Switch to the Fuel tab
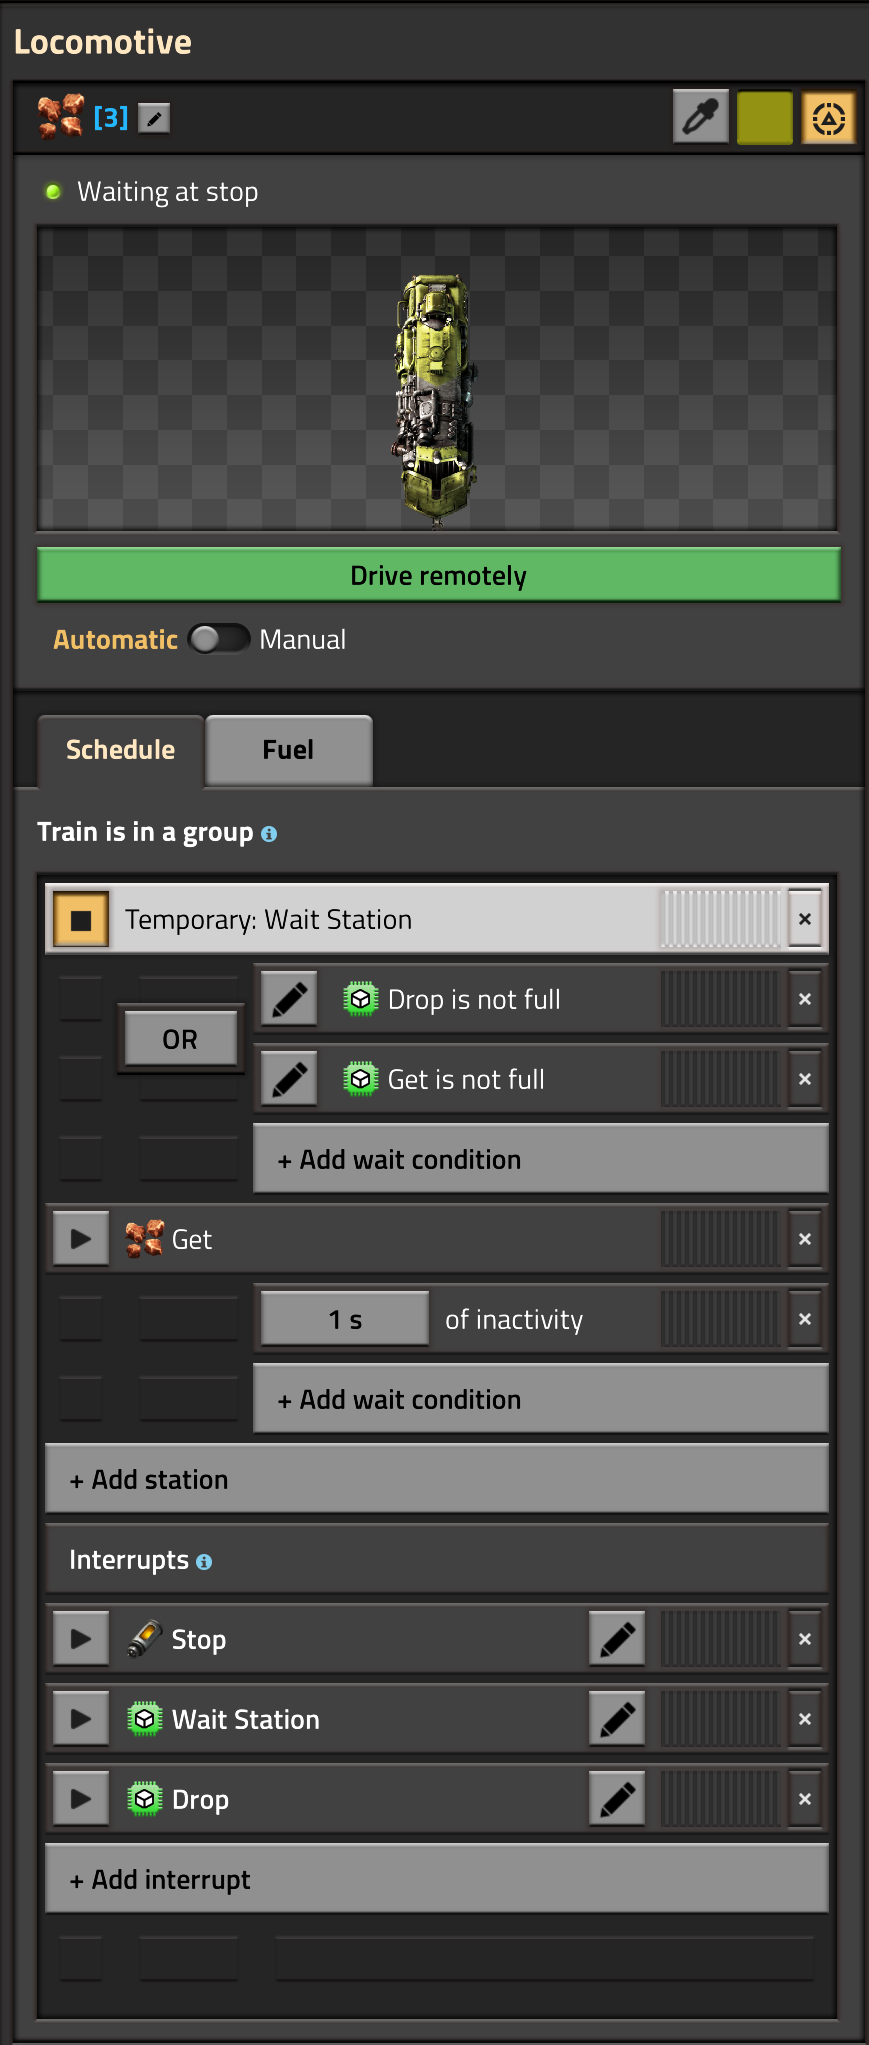 [x=289, y=750]
